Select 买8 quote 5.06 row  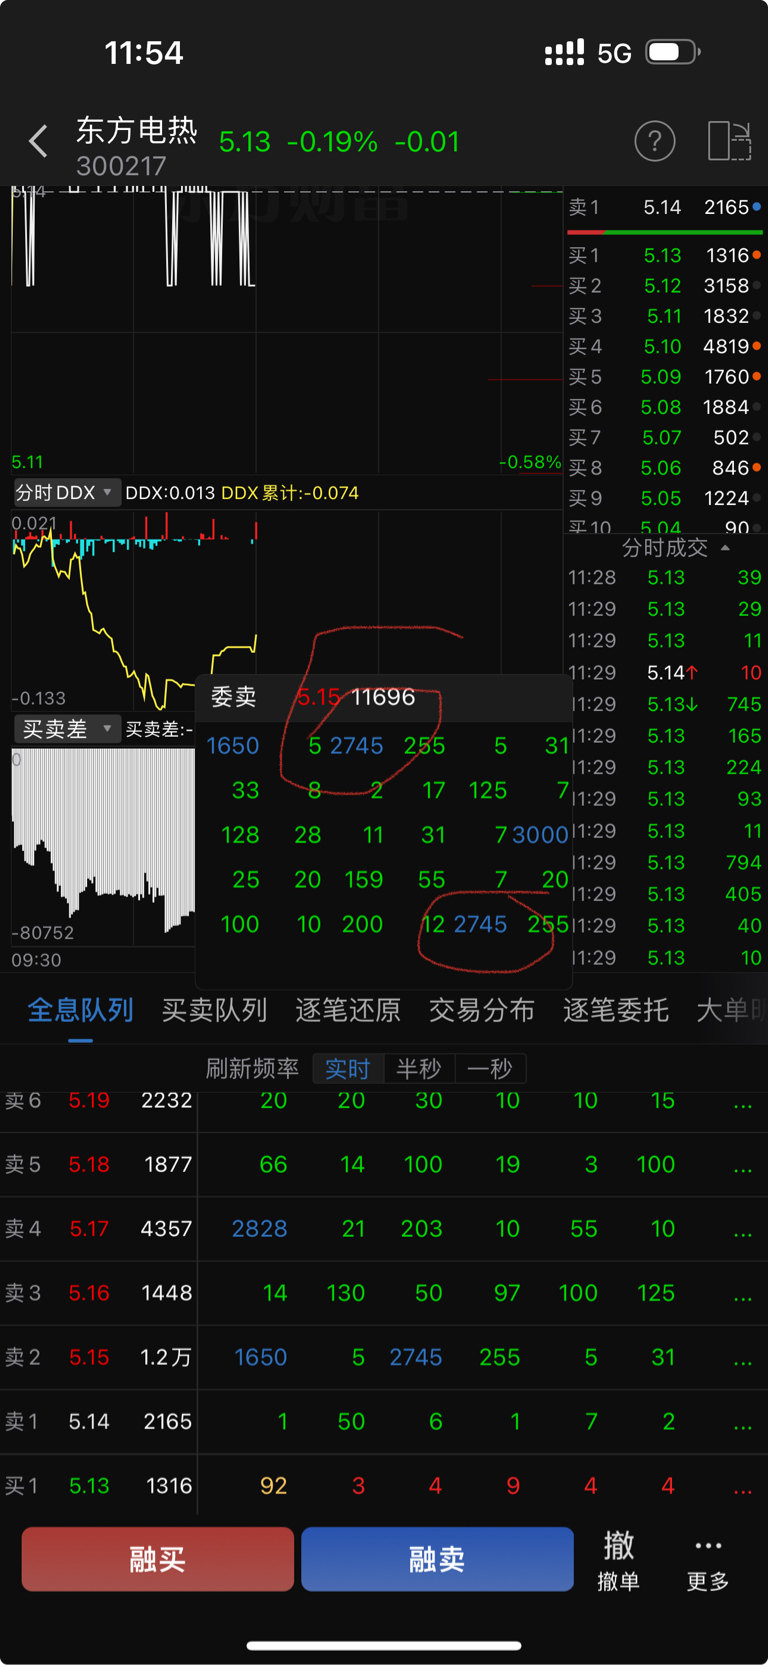(665, 468)
